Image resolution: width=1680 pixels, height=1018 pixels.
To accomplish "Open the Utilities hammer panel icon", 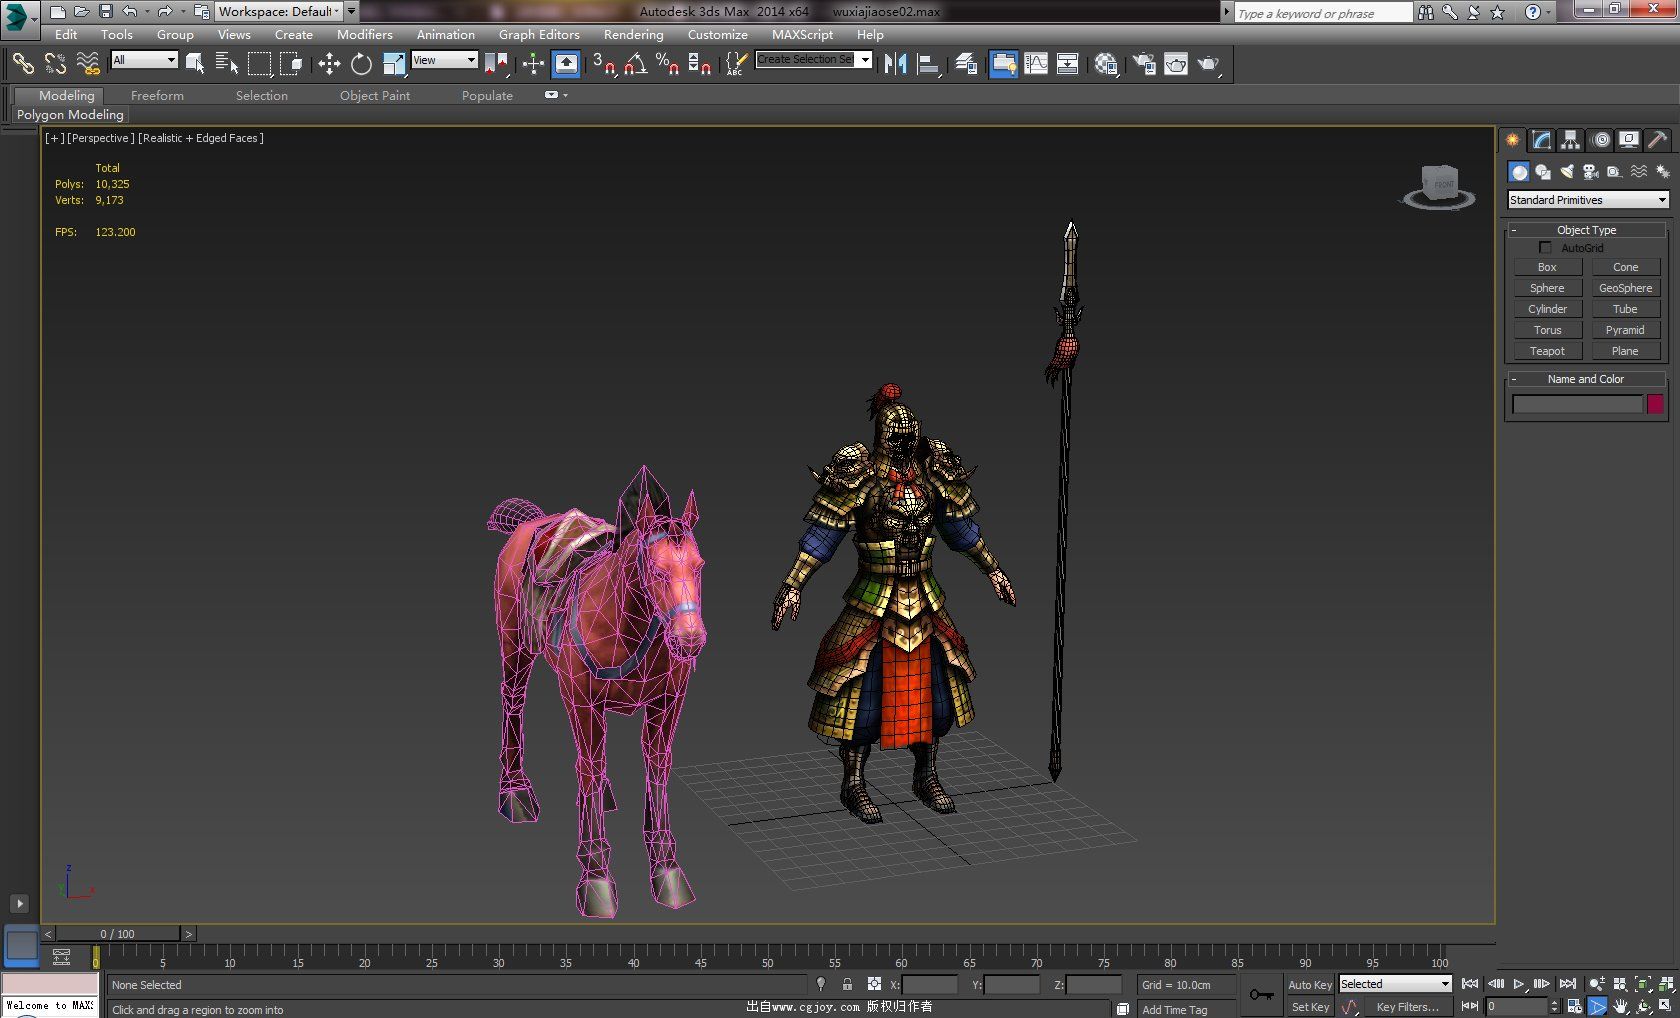I will point(1657,140).
